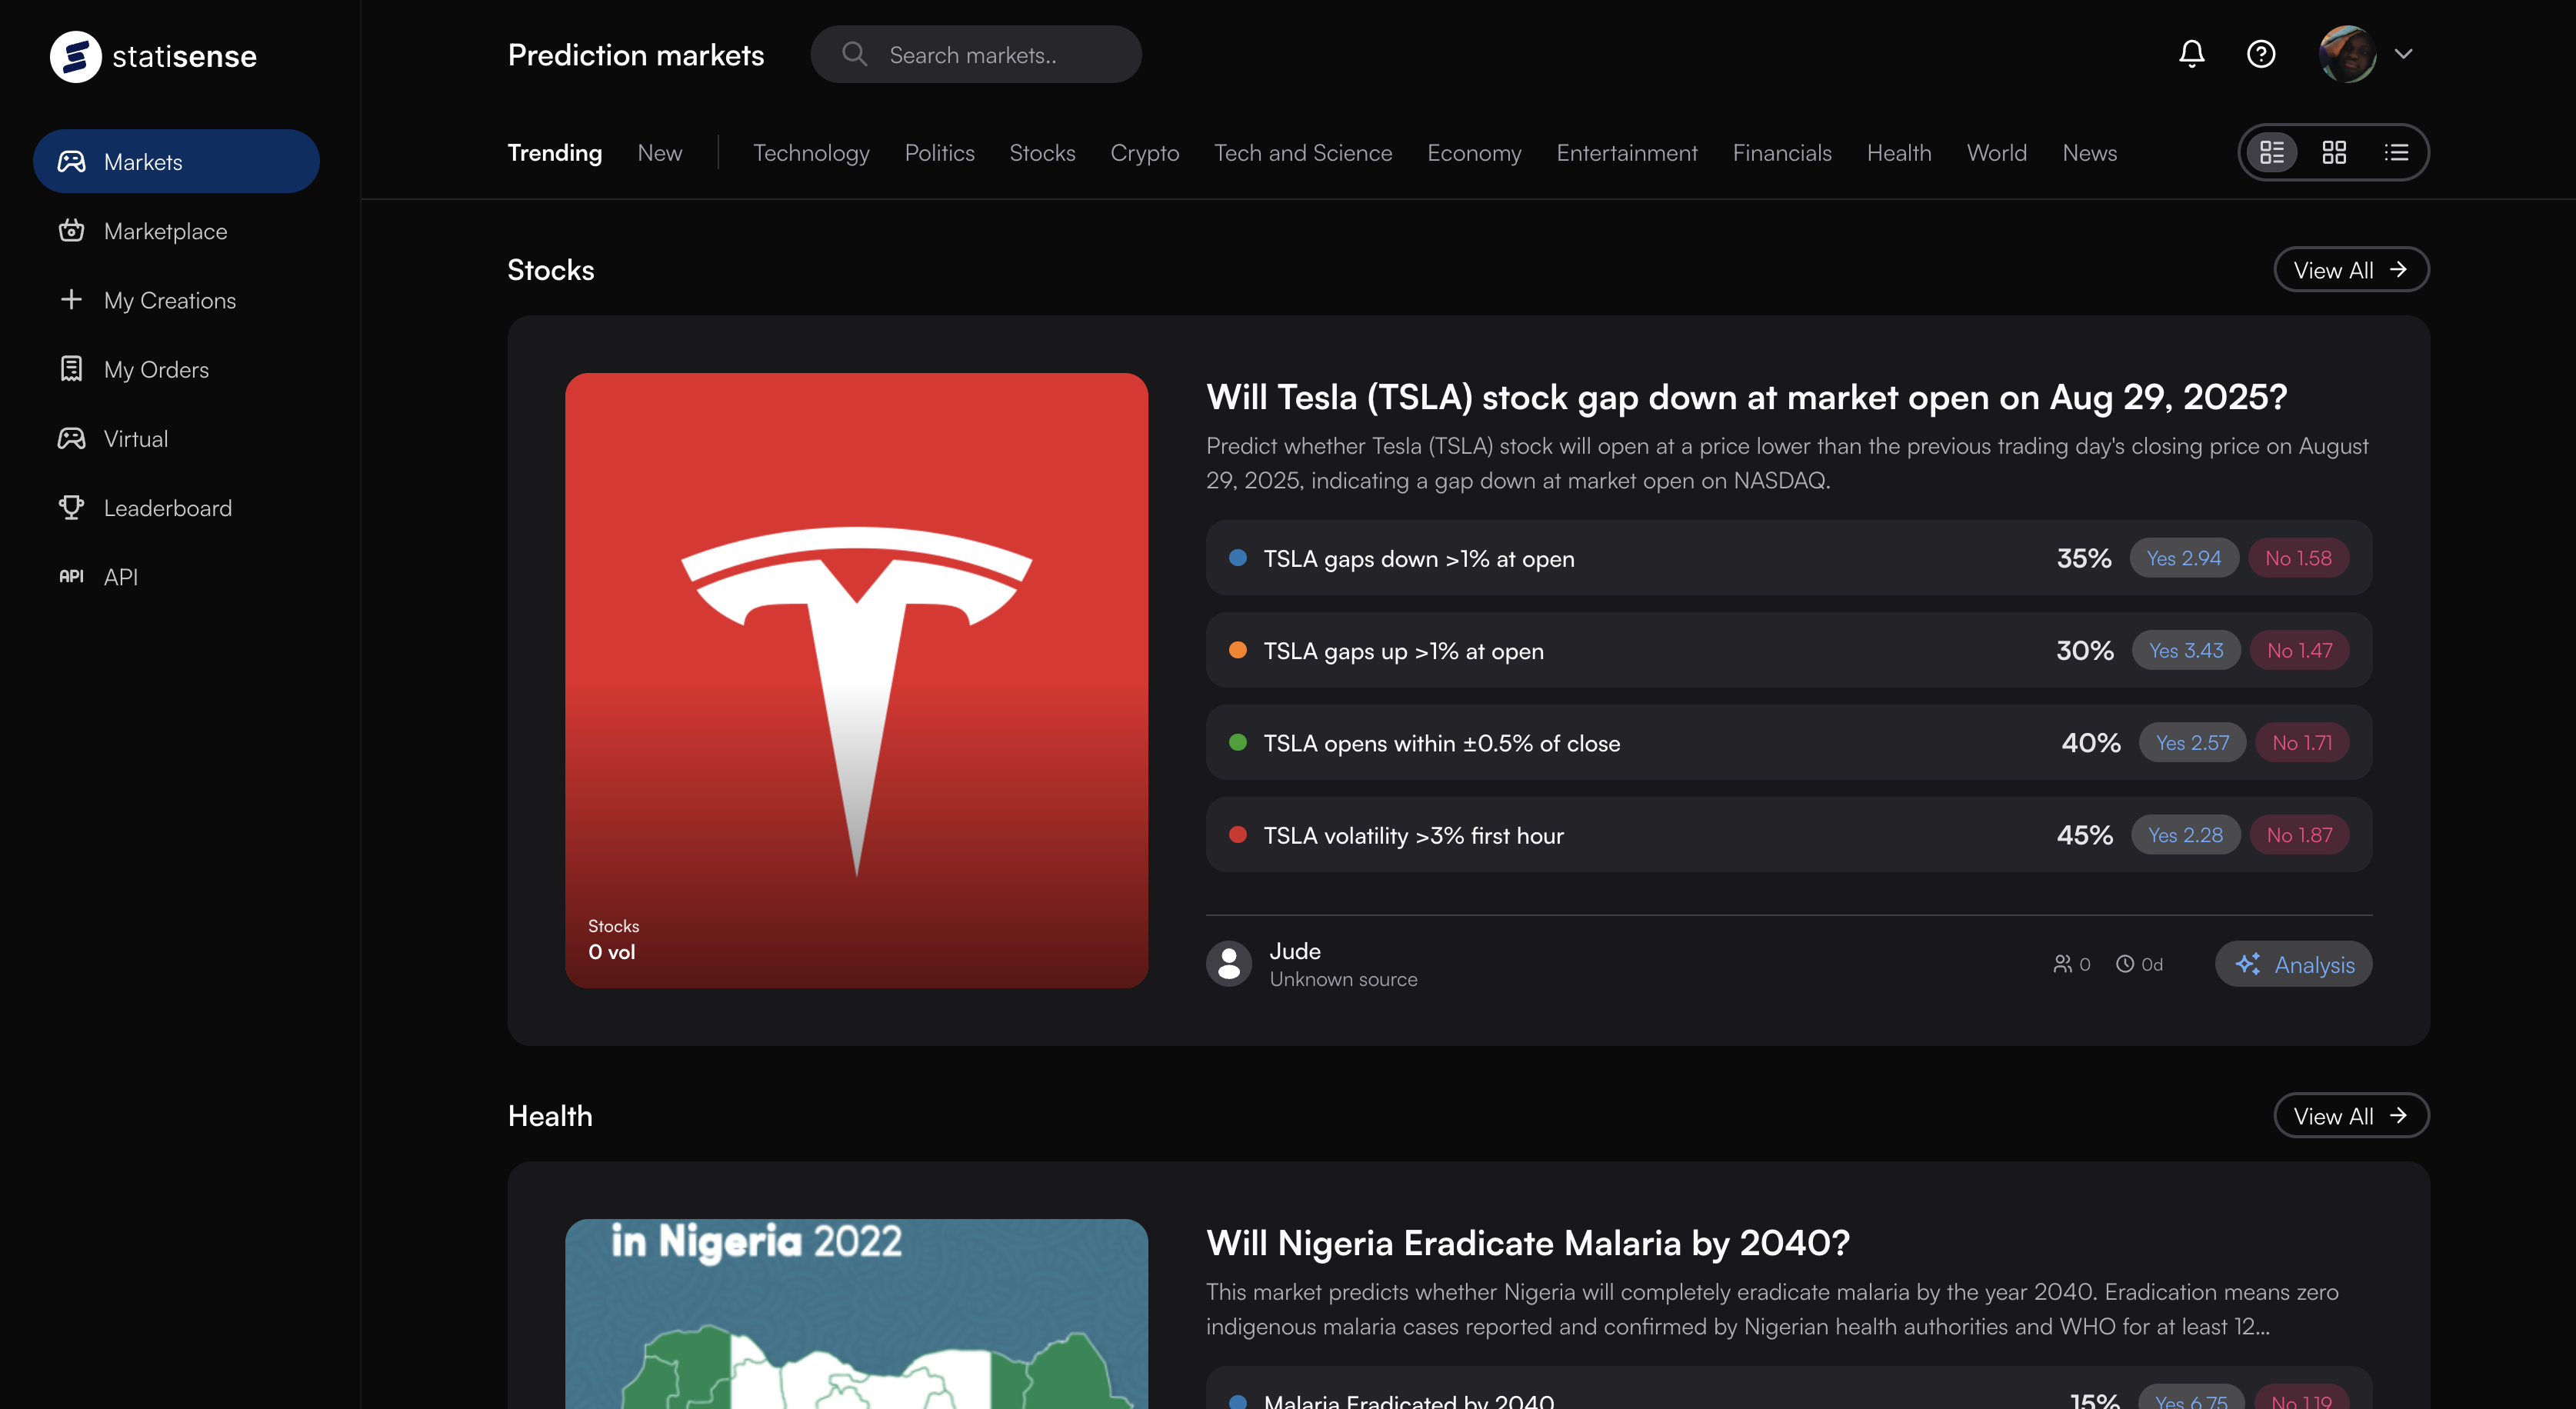This screenshot has width=2576, height=1409.
Task: Click No 1.58 for TSLA gaps down
Action: [x=2298, y=558]
